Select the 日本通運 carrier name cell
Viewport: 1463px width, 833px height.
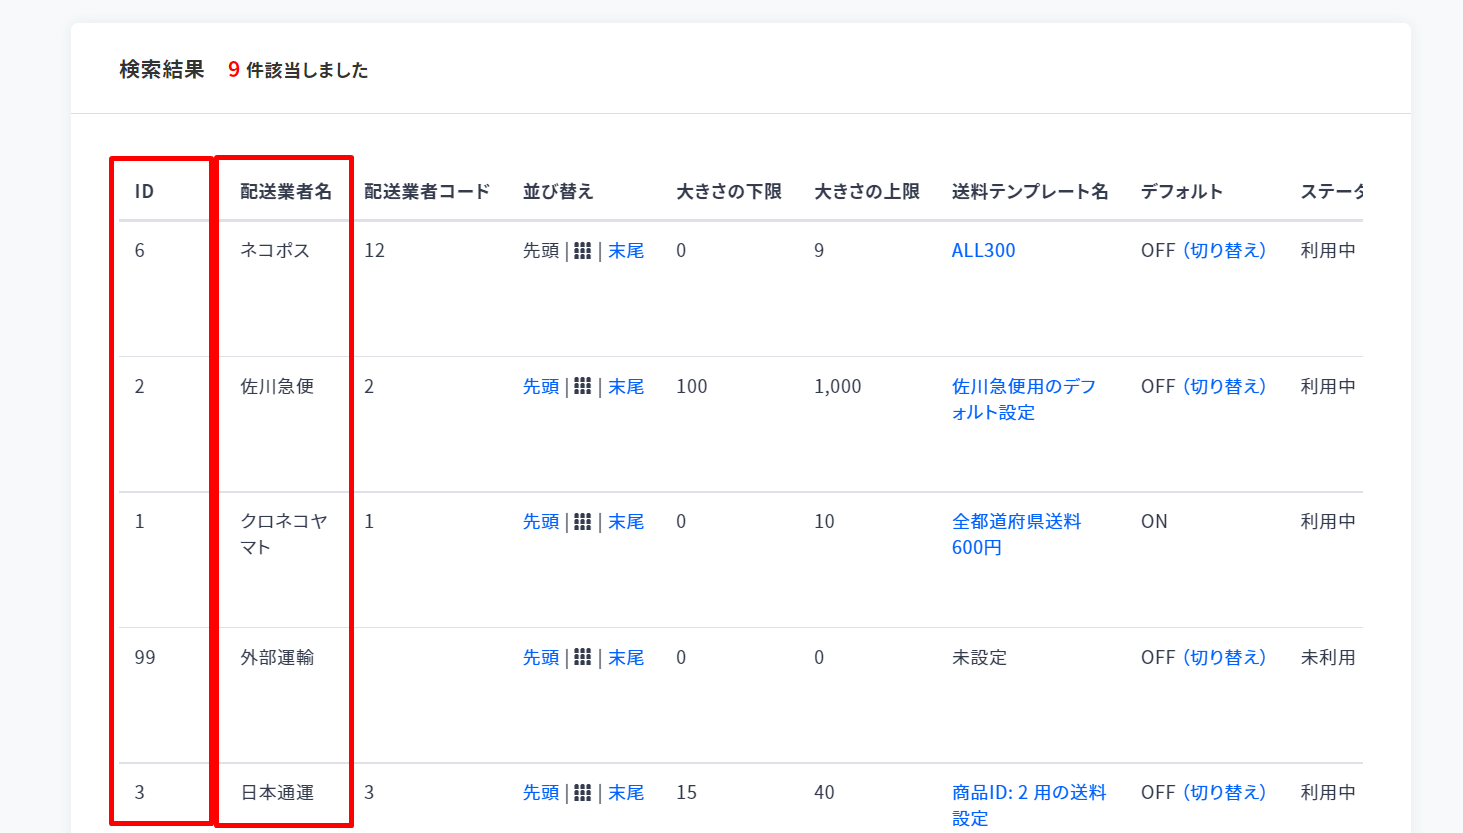tap(277, 792)
